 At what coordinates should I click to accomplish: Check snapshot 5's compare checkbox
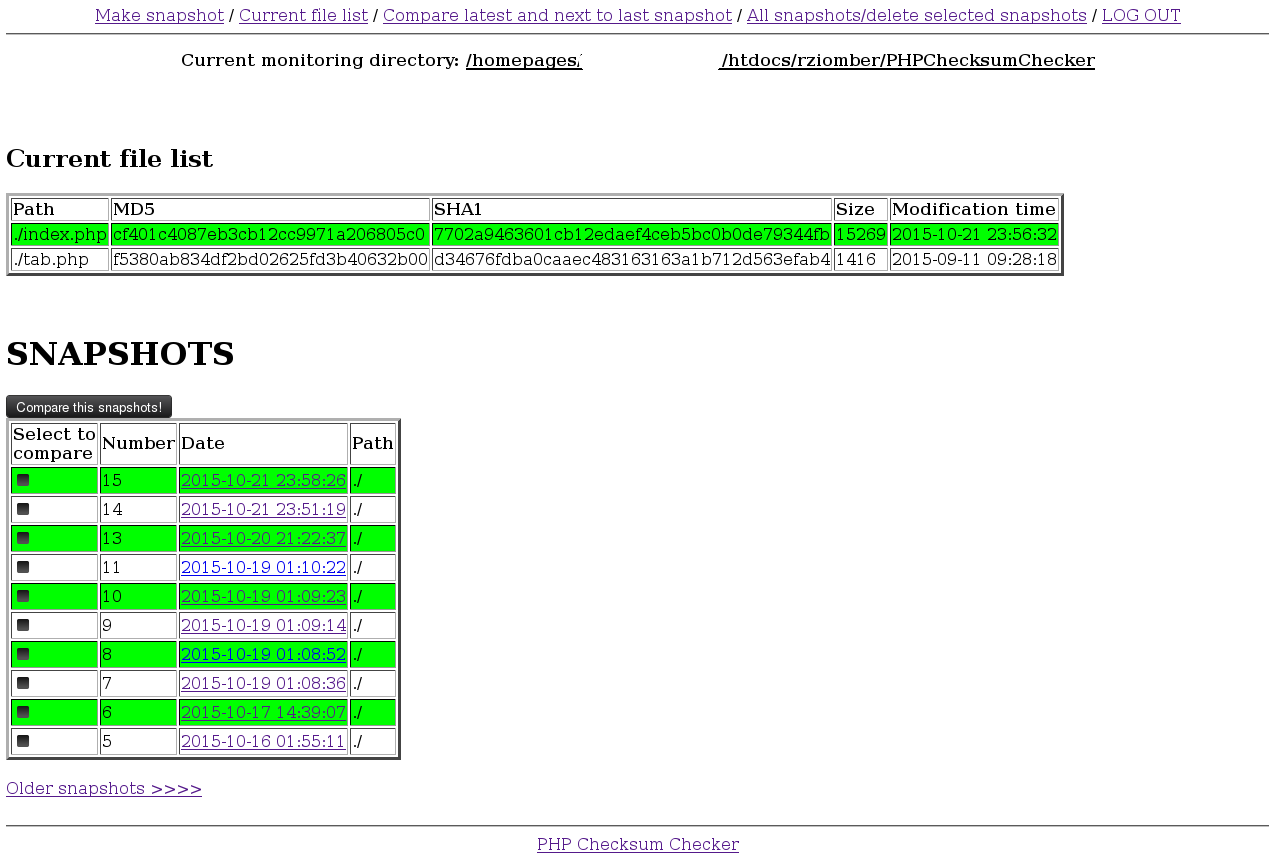23,741
